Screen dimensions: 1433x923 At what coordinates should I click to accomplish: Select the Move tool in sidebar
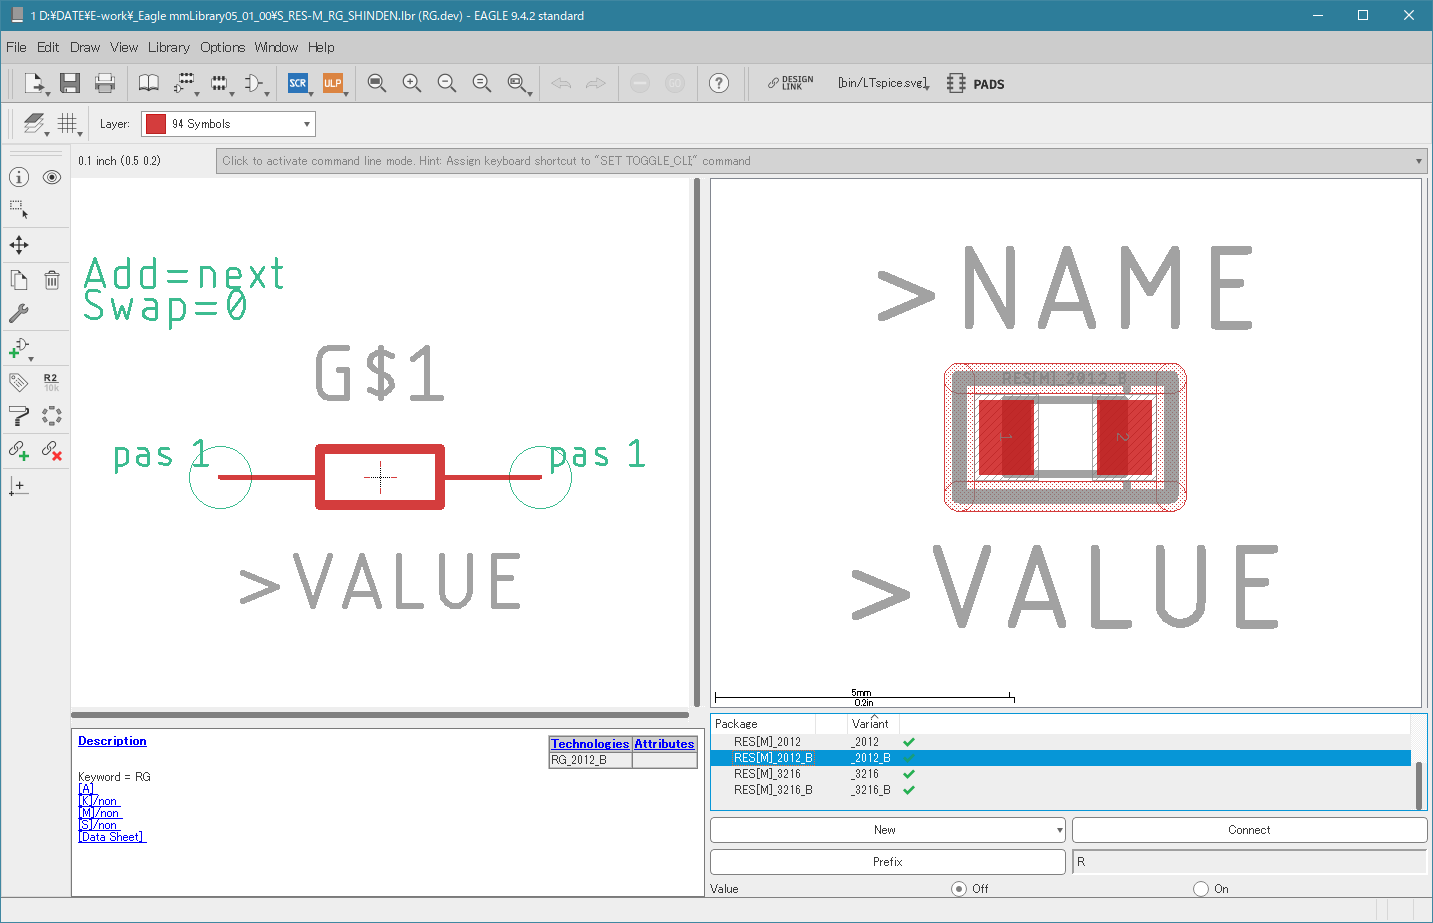(x=19, y=245)
